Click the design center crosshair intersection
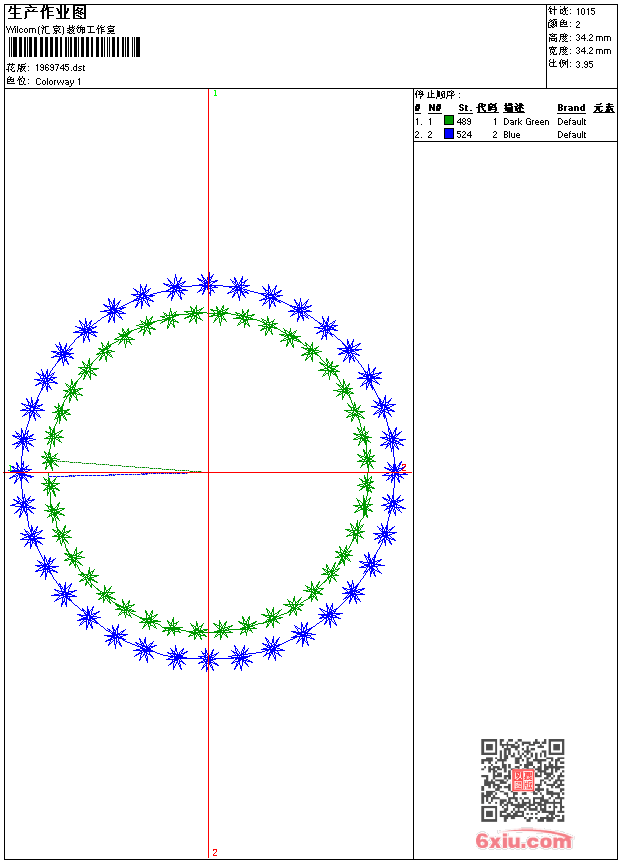This screenshot has width=620, height=860. (208, 472)
